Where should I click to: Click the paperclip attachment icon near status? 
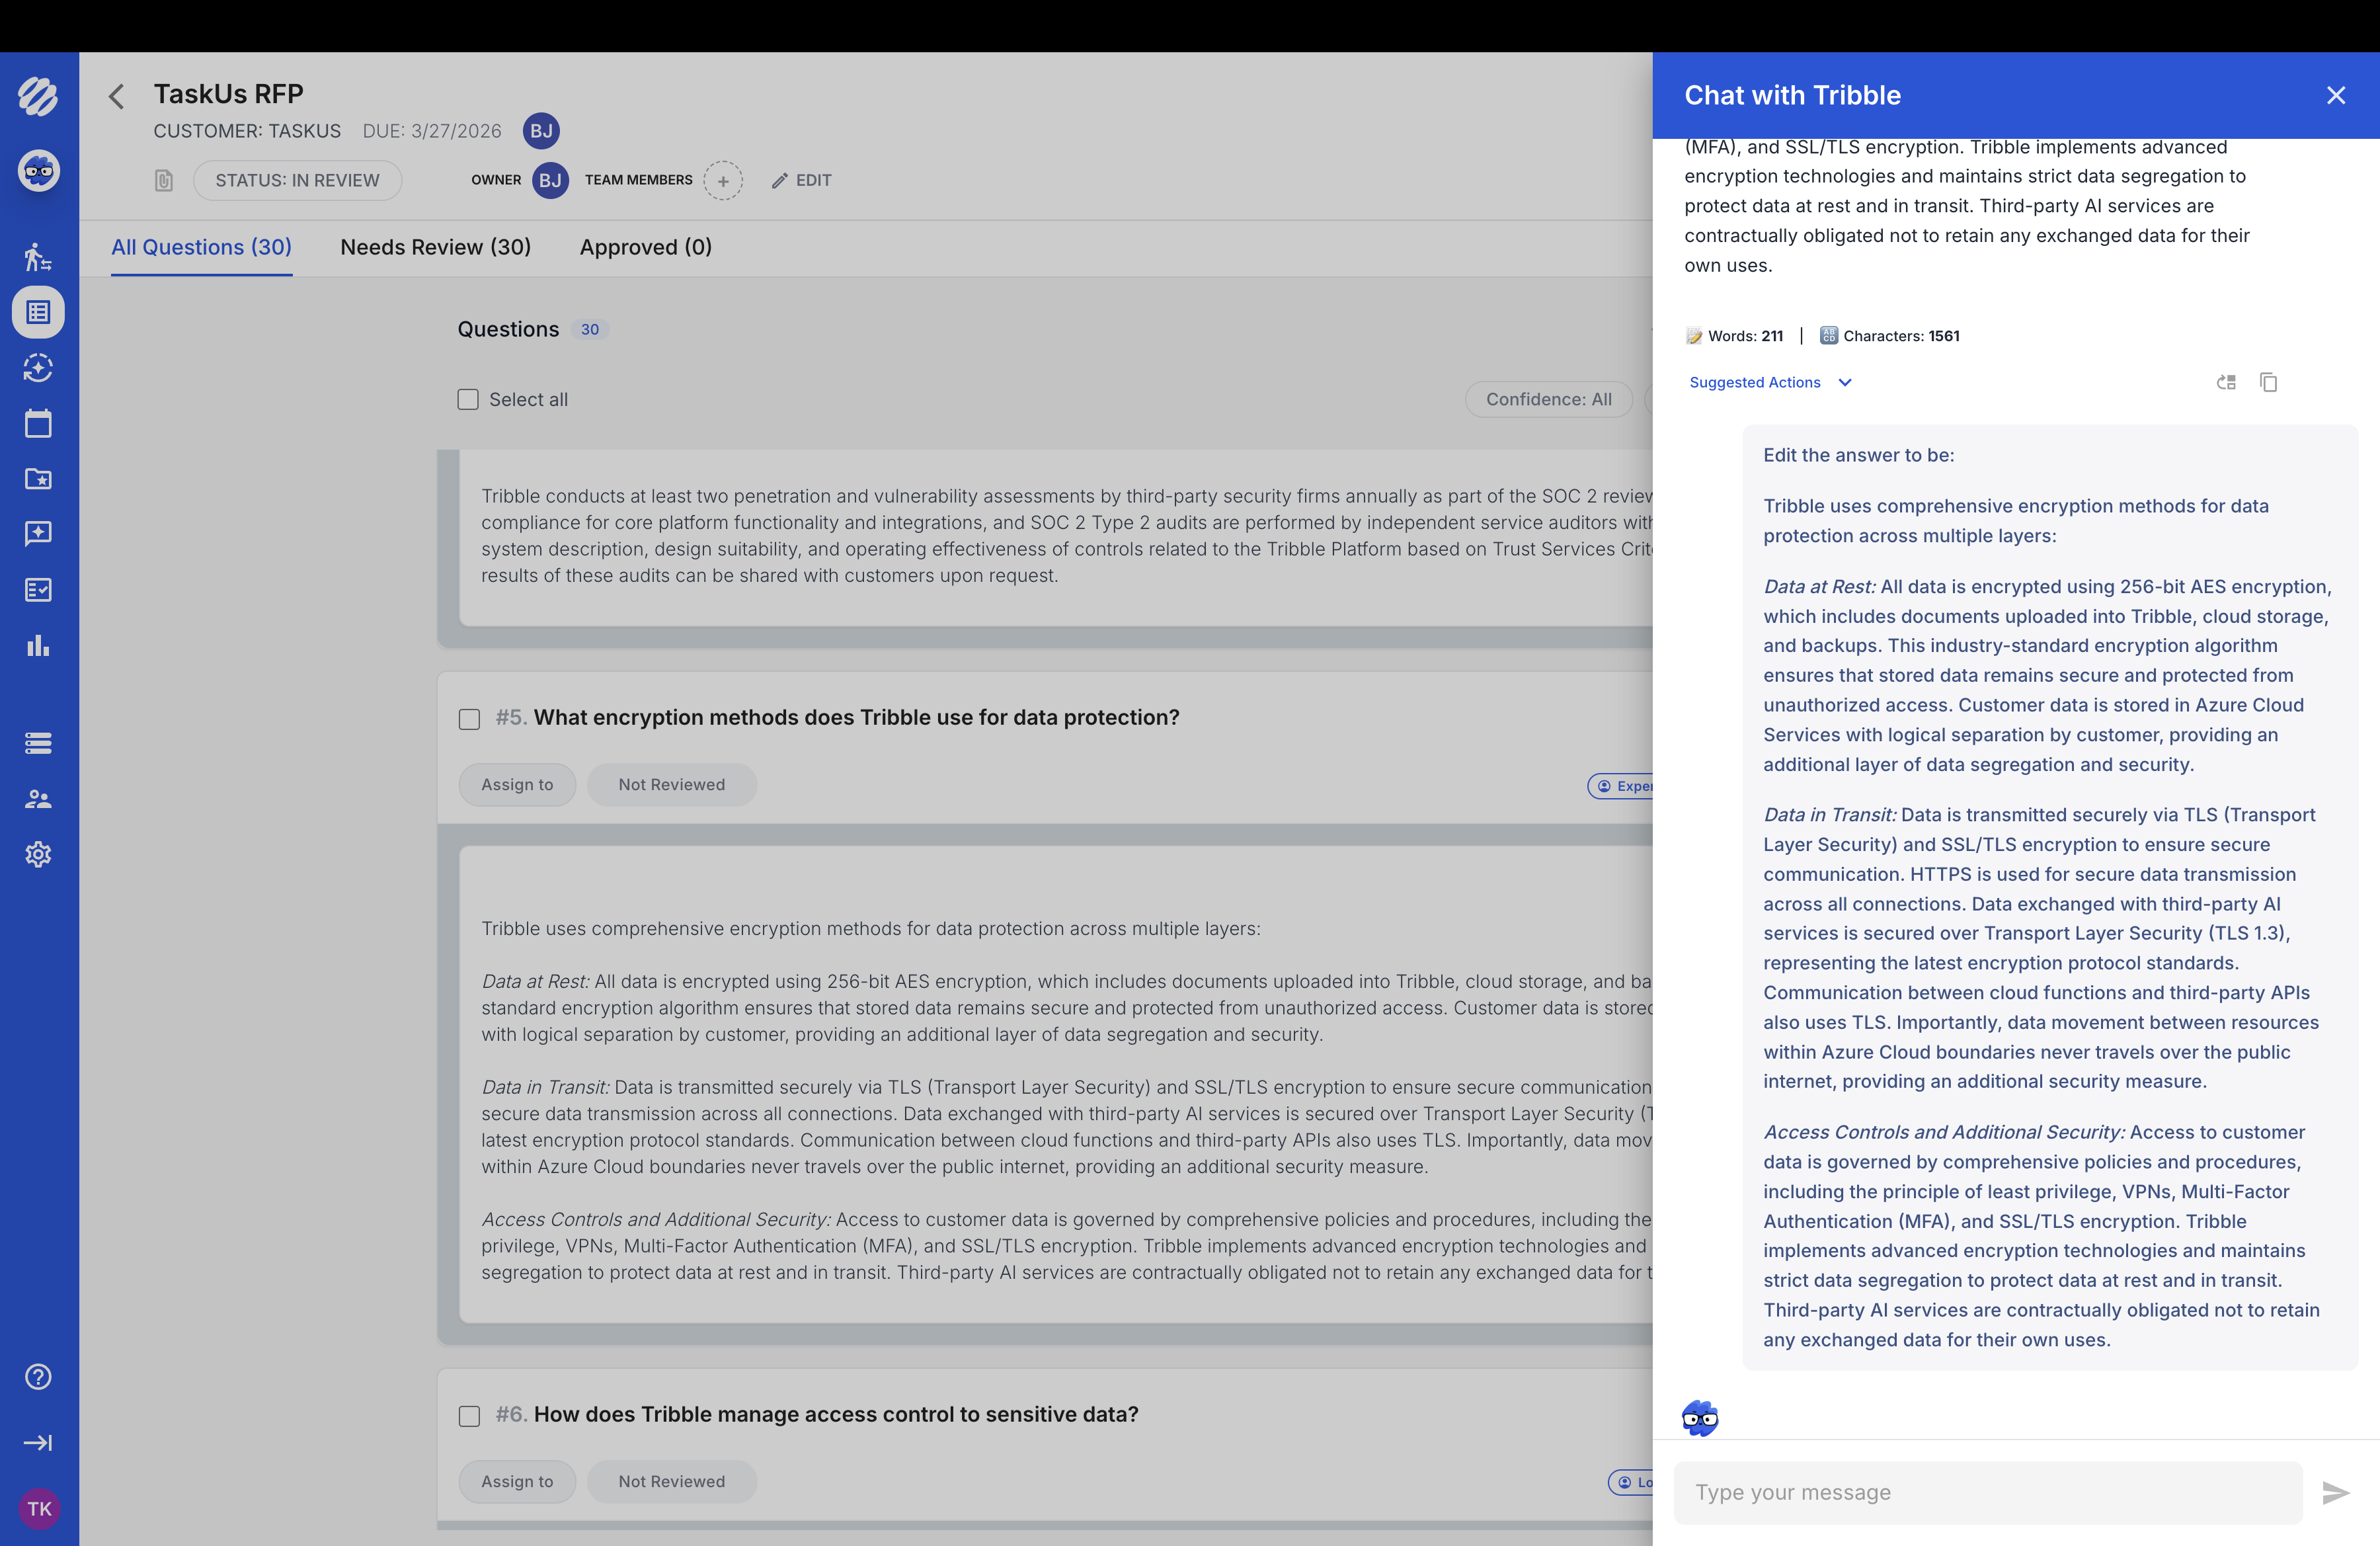(x=163, y=181)
